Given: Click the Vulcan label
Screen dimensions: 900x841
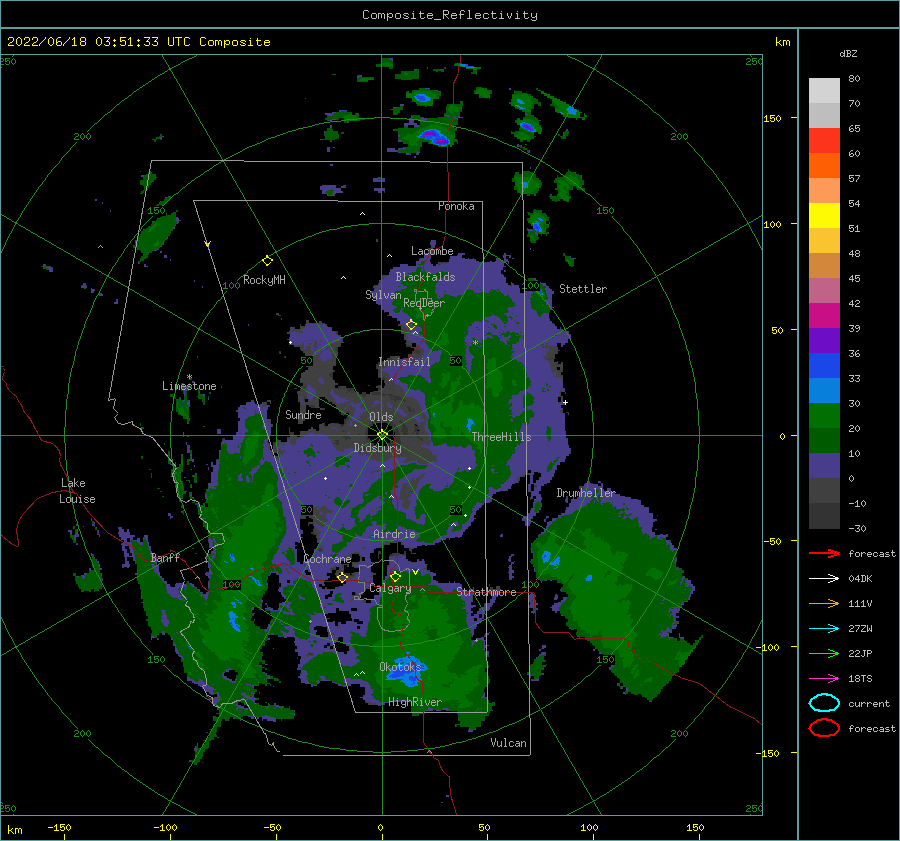Looking at the screenshot, I should point(508,743).
